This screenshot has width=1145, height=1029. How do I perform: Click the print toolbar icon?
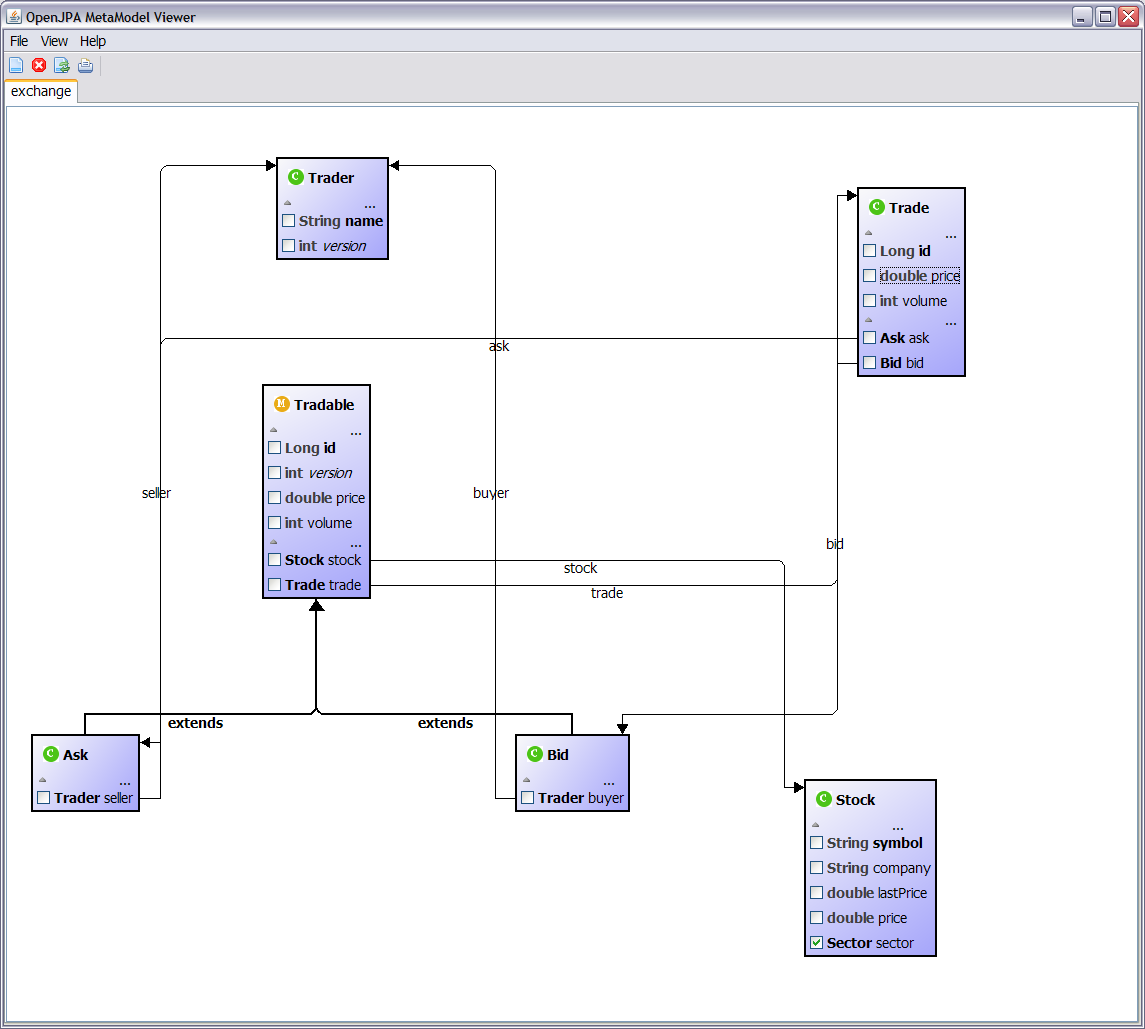(85, 66)
